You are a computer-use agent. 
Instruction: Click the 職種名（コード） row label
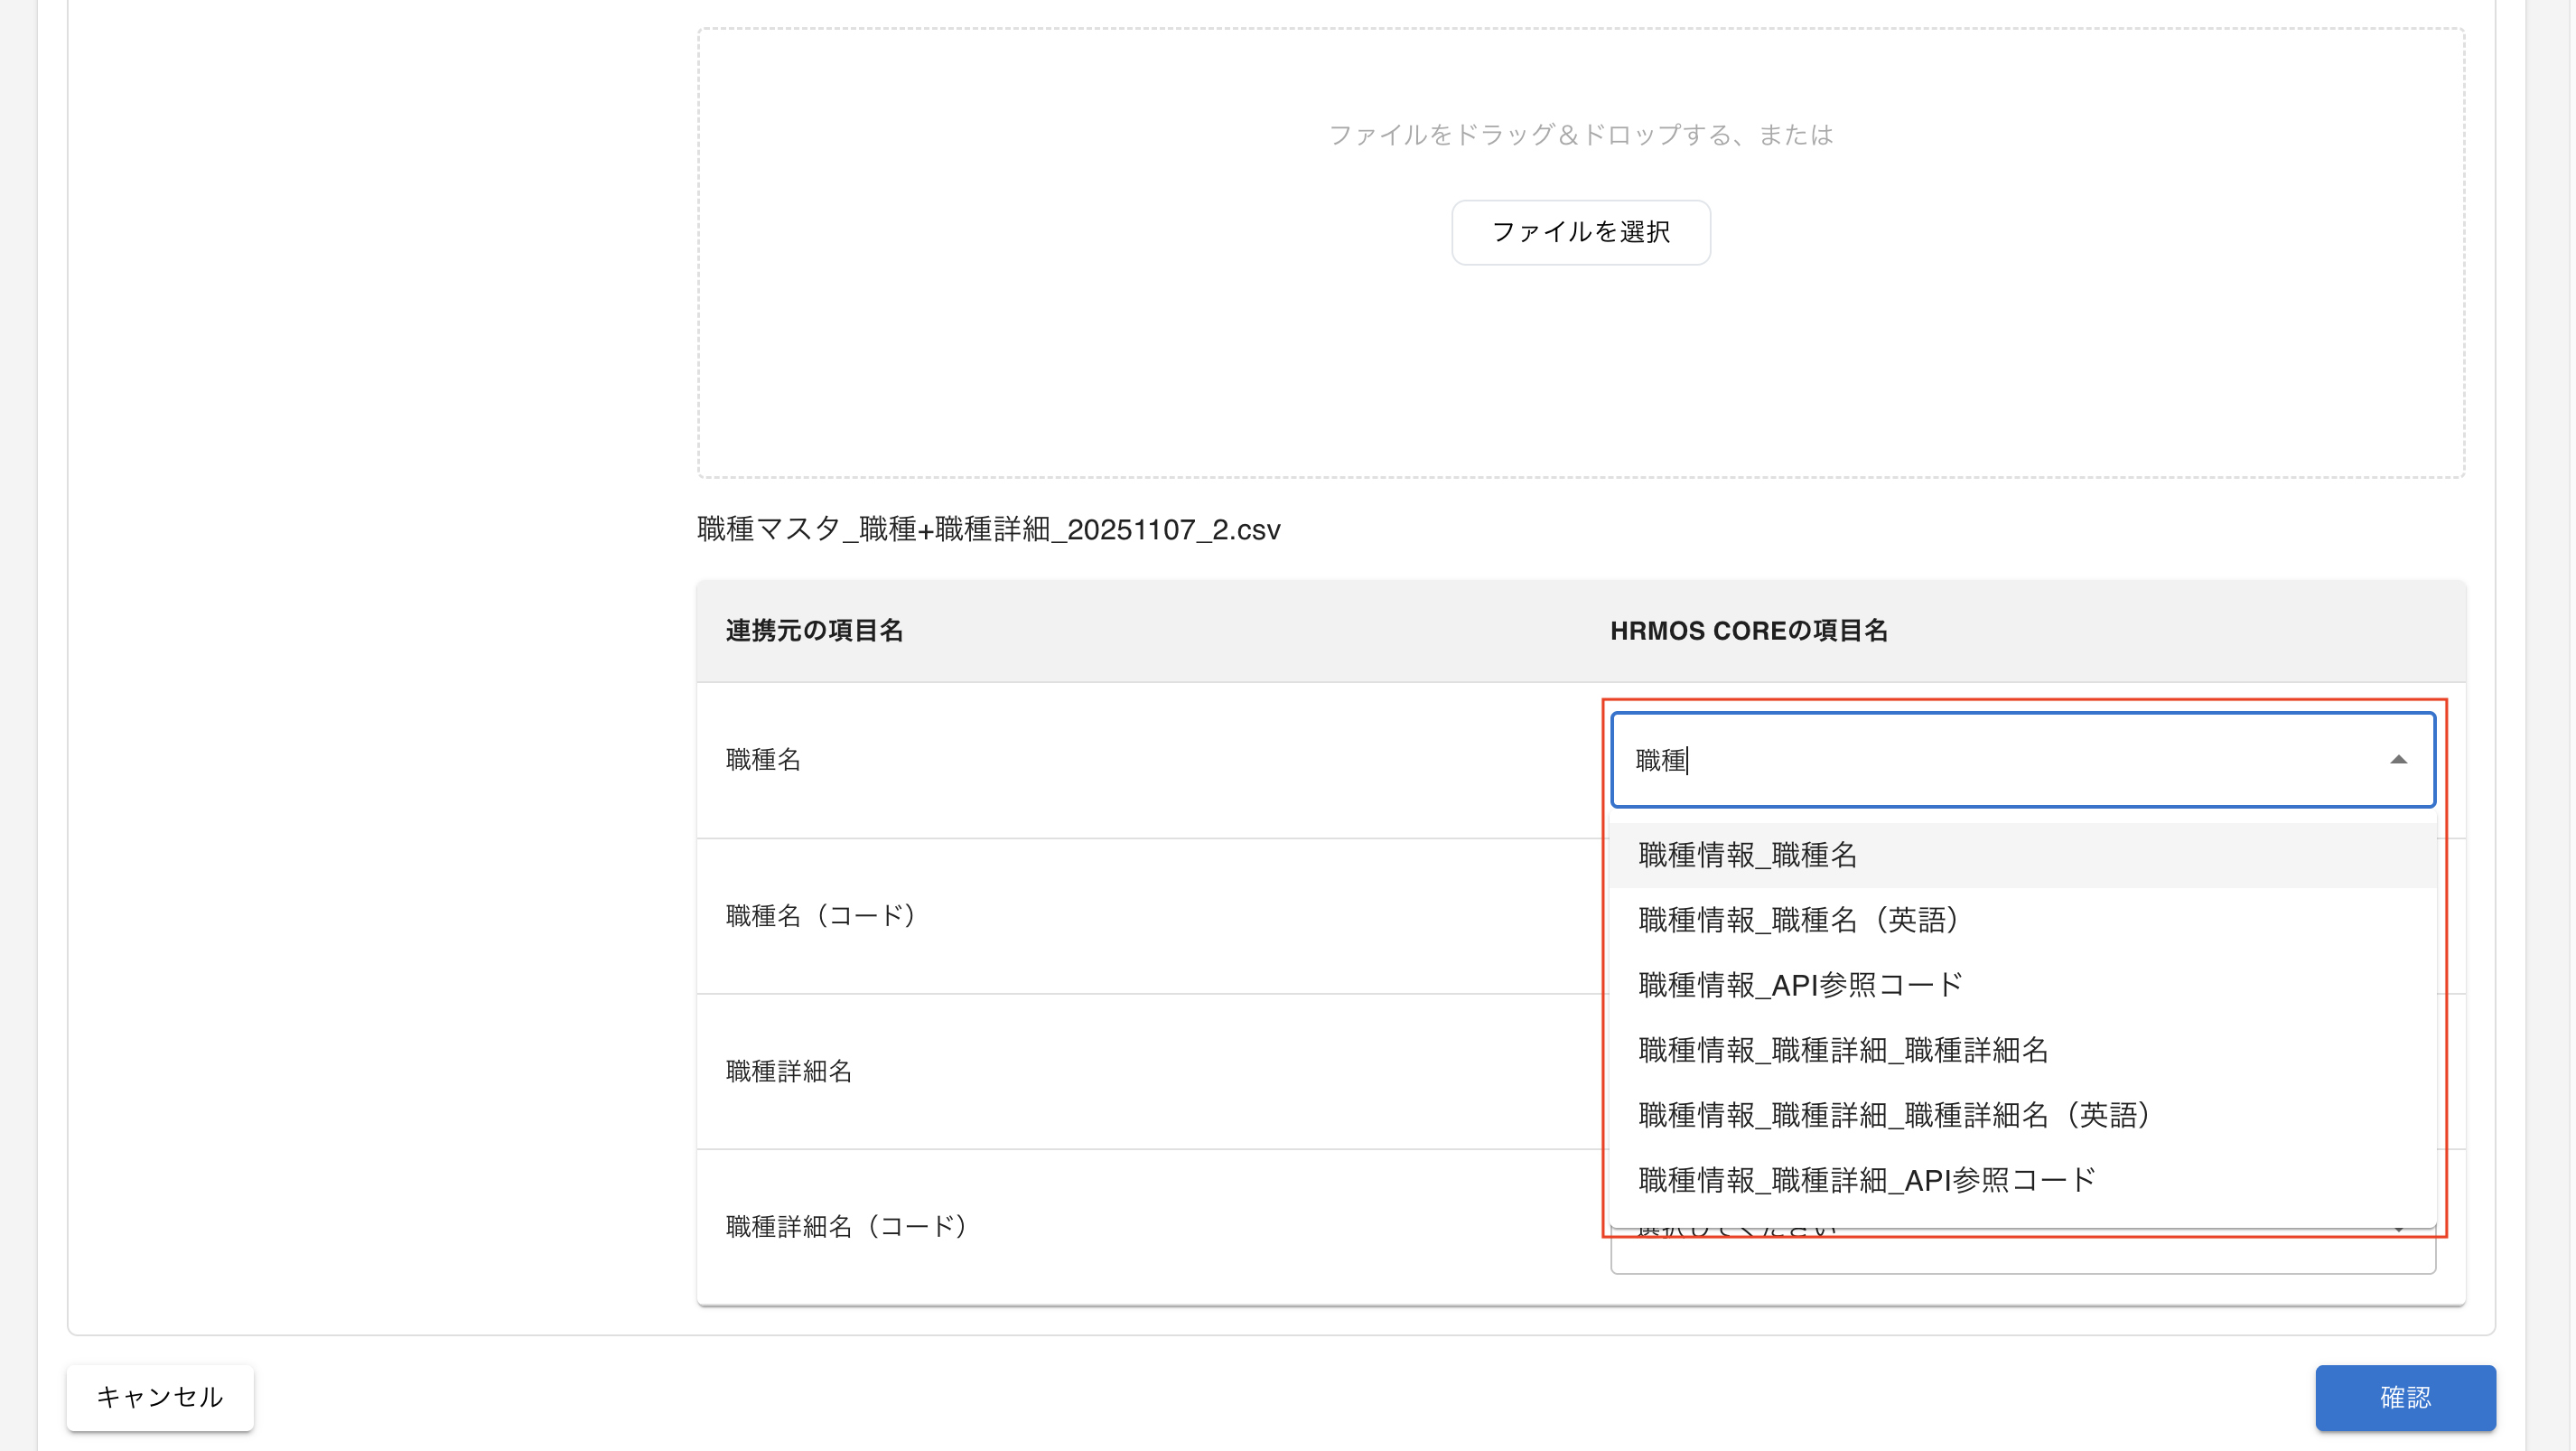point(821,916)
